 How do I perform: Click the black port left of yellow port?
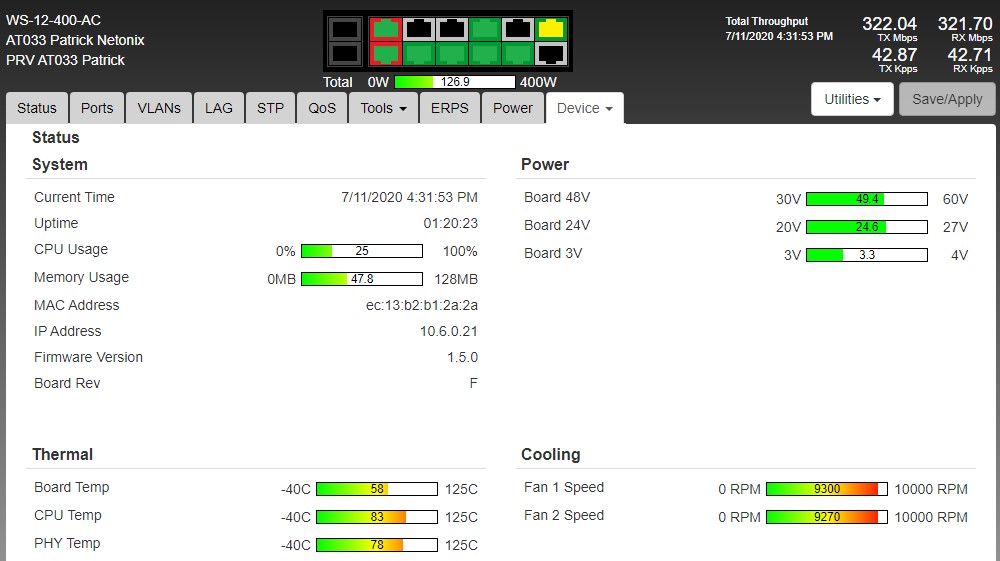(518, 29)
